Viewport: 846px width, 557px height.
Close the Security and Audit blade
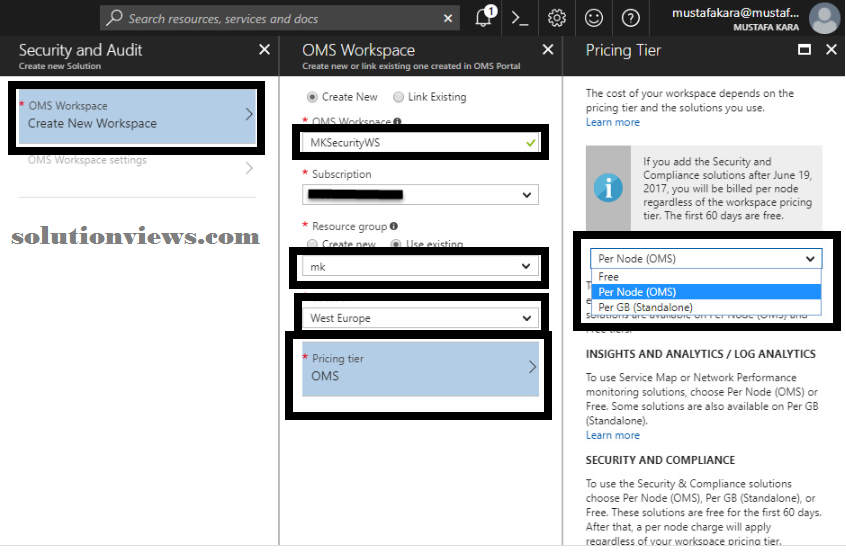[x=264, y=50]
